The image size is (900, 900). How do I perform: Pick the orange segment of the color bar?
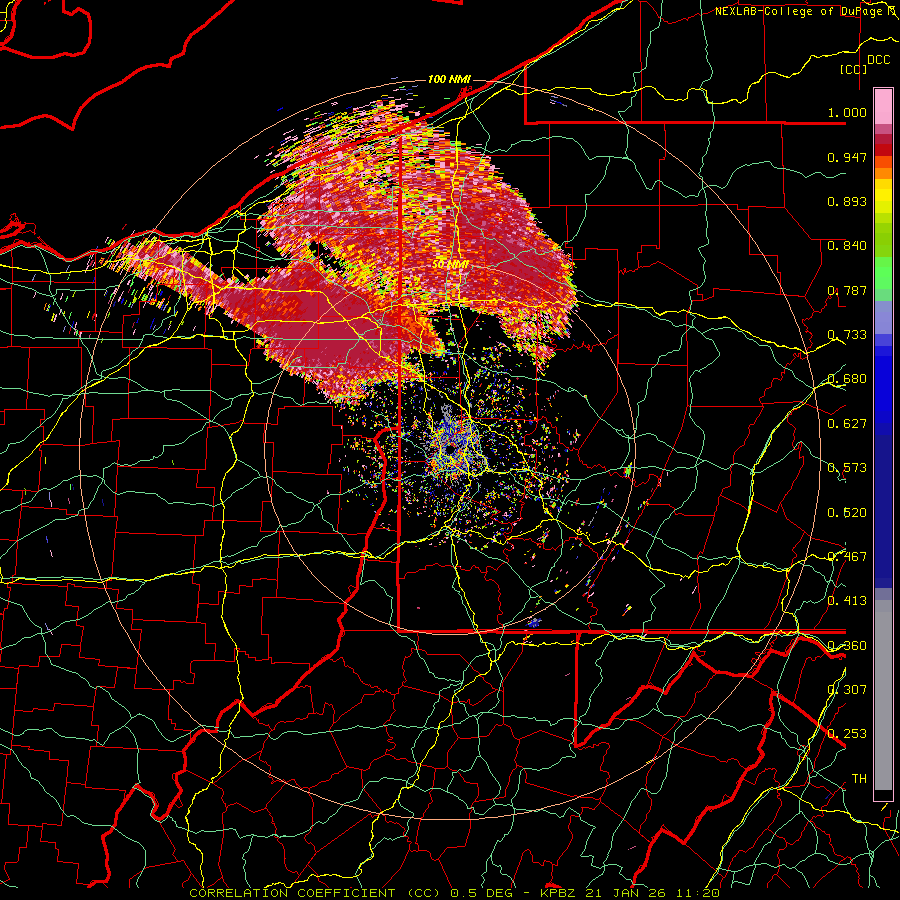click(883, 173)
